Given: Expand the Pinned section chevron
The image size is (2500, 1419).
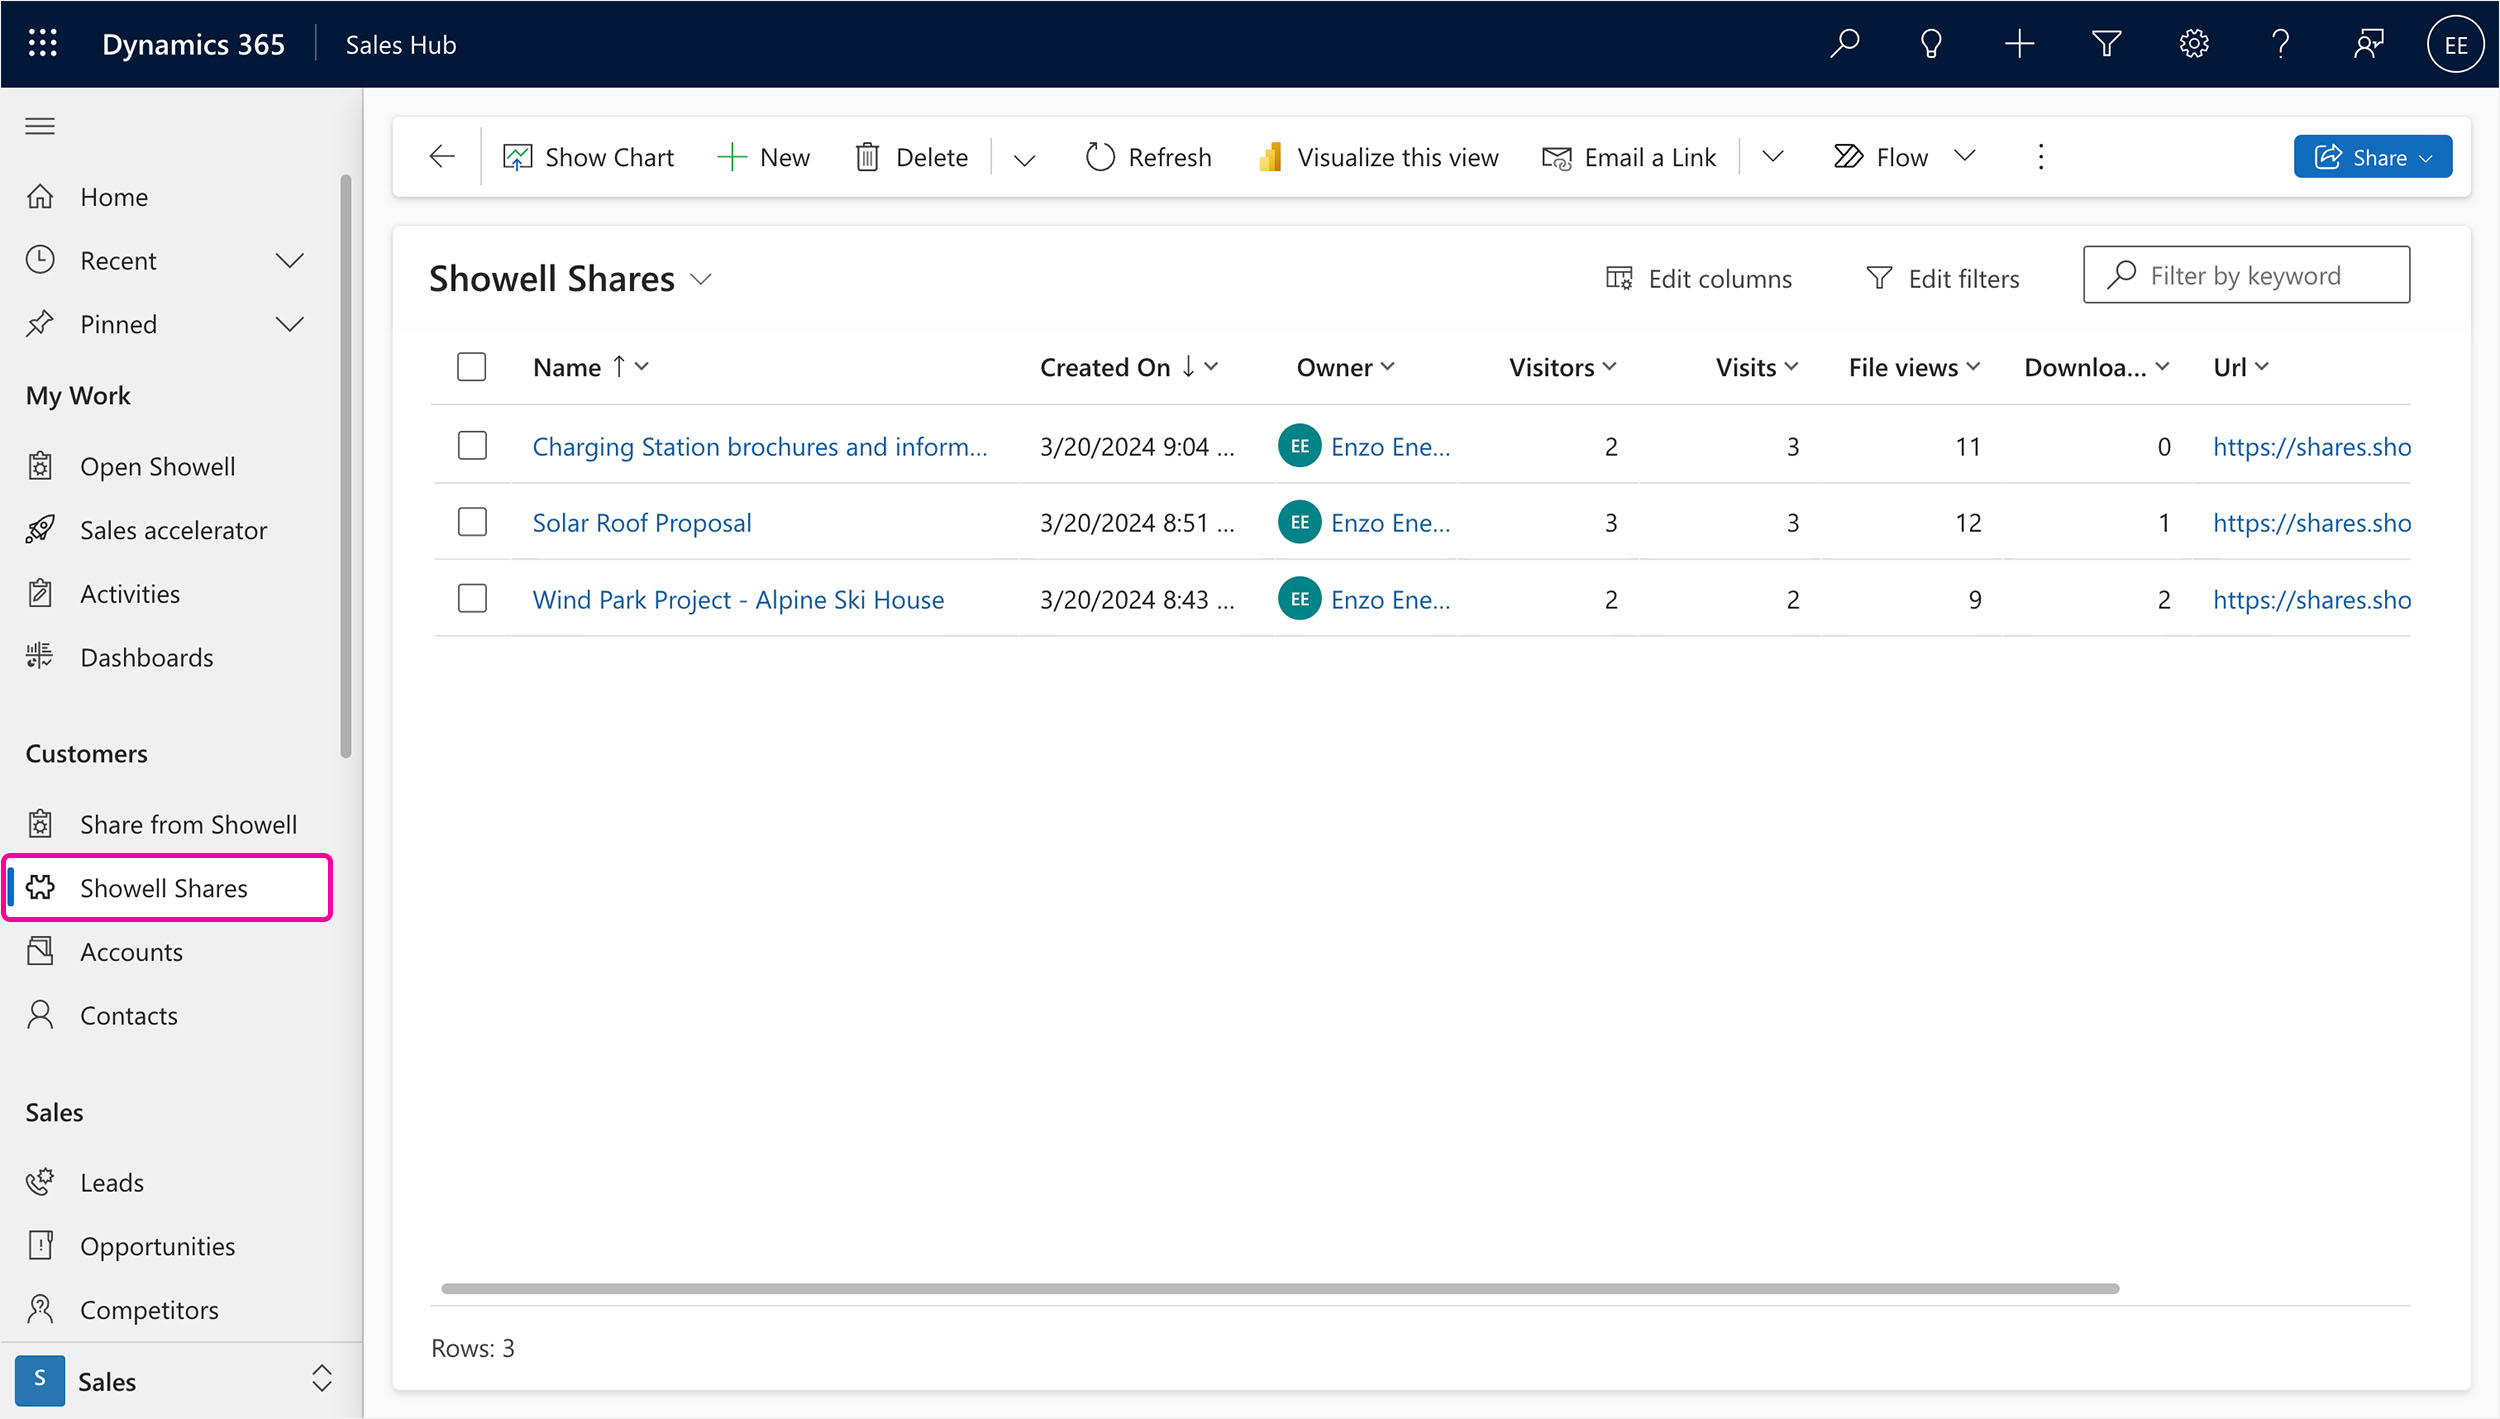Looking at the screenshot, I should (289, 324).
